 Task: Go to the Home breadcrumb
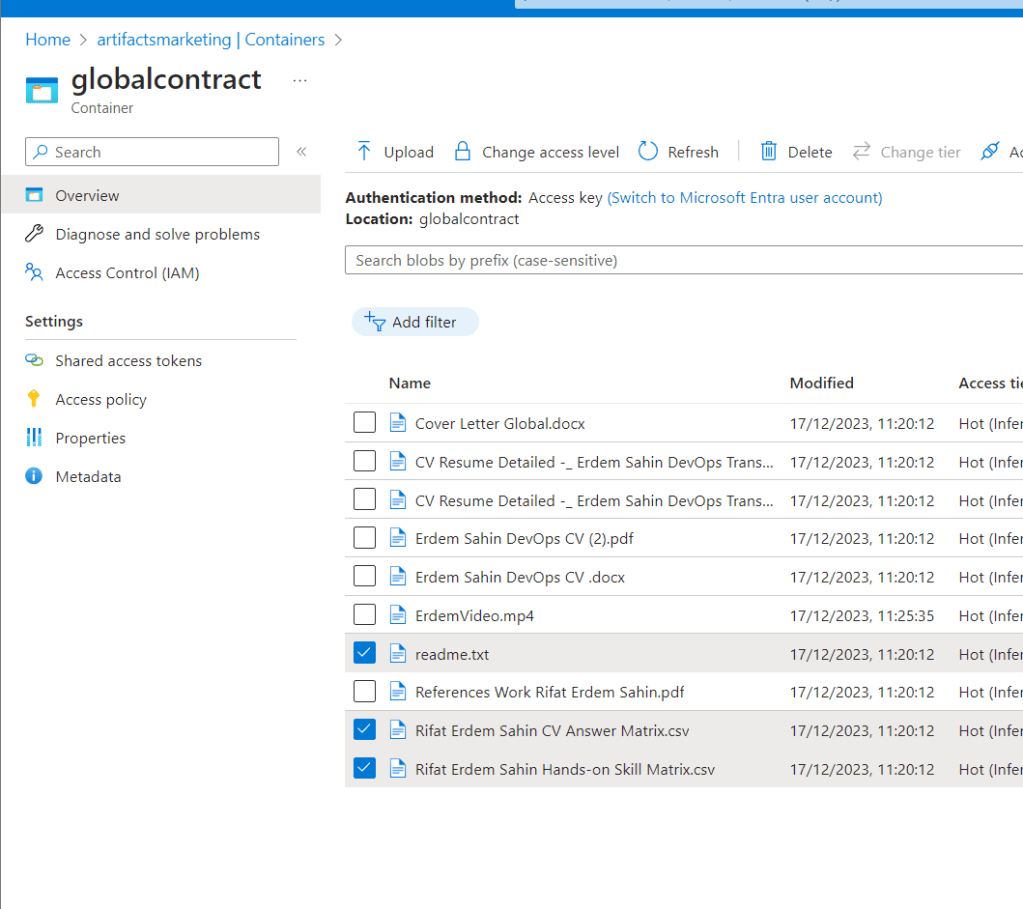point(48,39)
